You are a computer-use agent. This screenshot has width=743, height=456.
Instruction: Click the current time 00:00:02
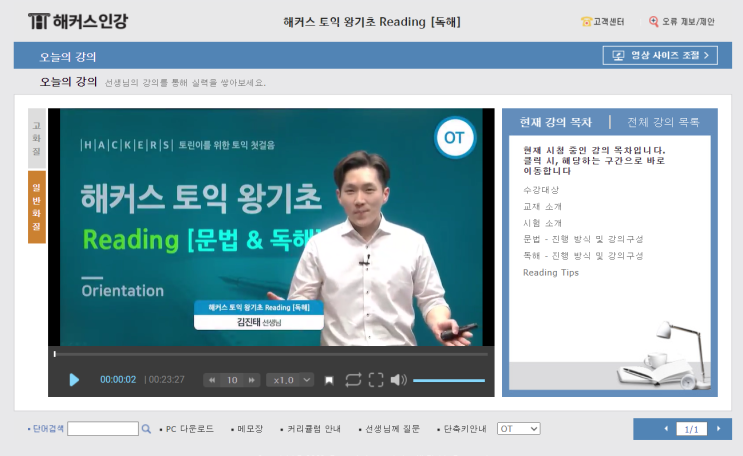pos(118,380)
